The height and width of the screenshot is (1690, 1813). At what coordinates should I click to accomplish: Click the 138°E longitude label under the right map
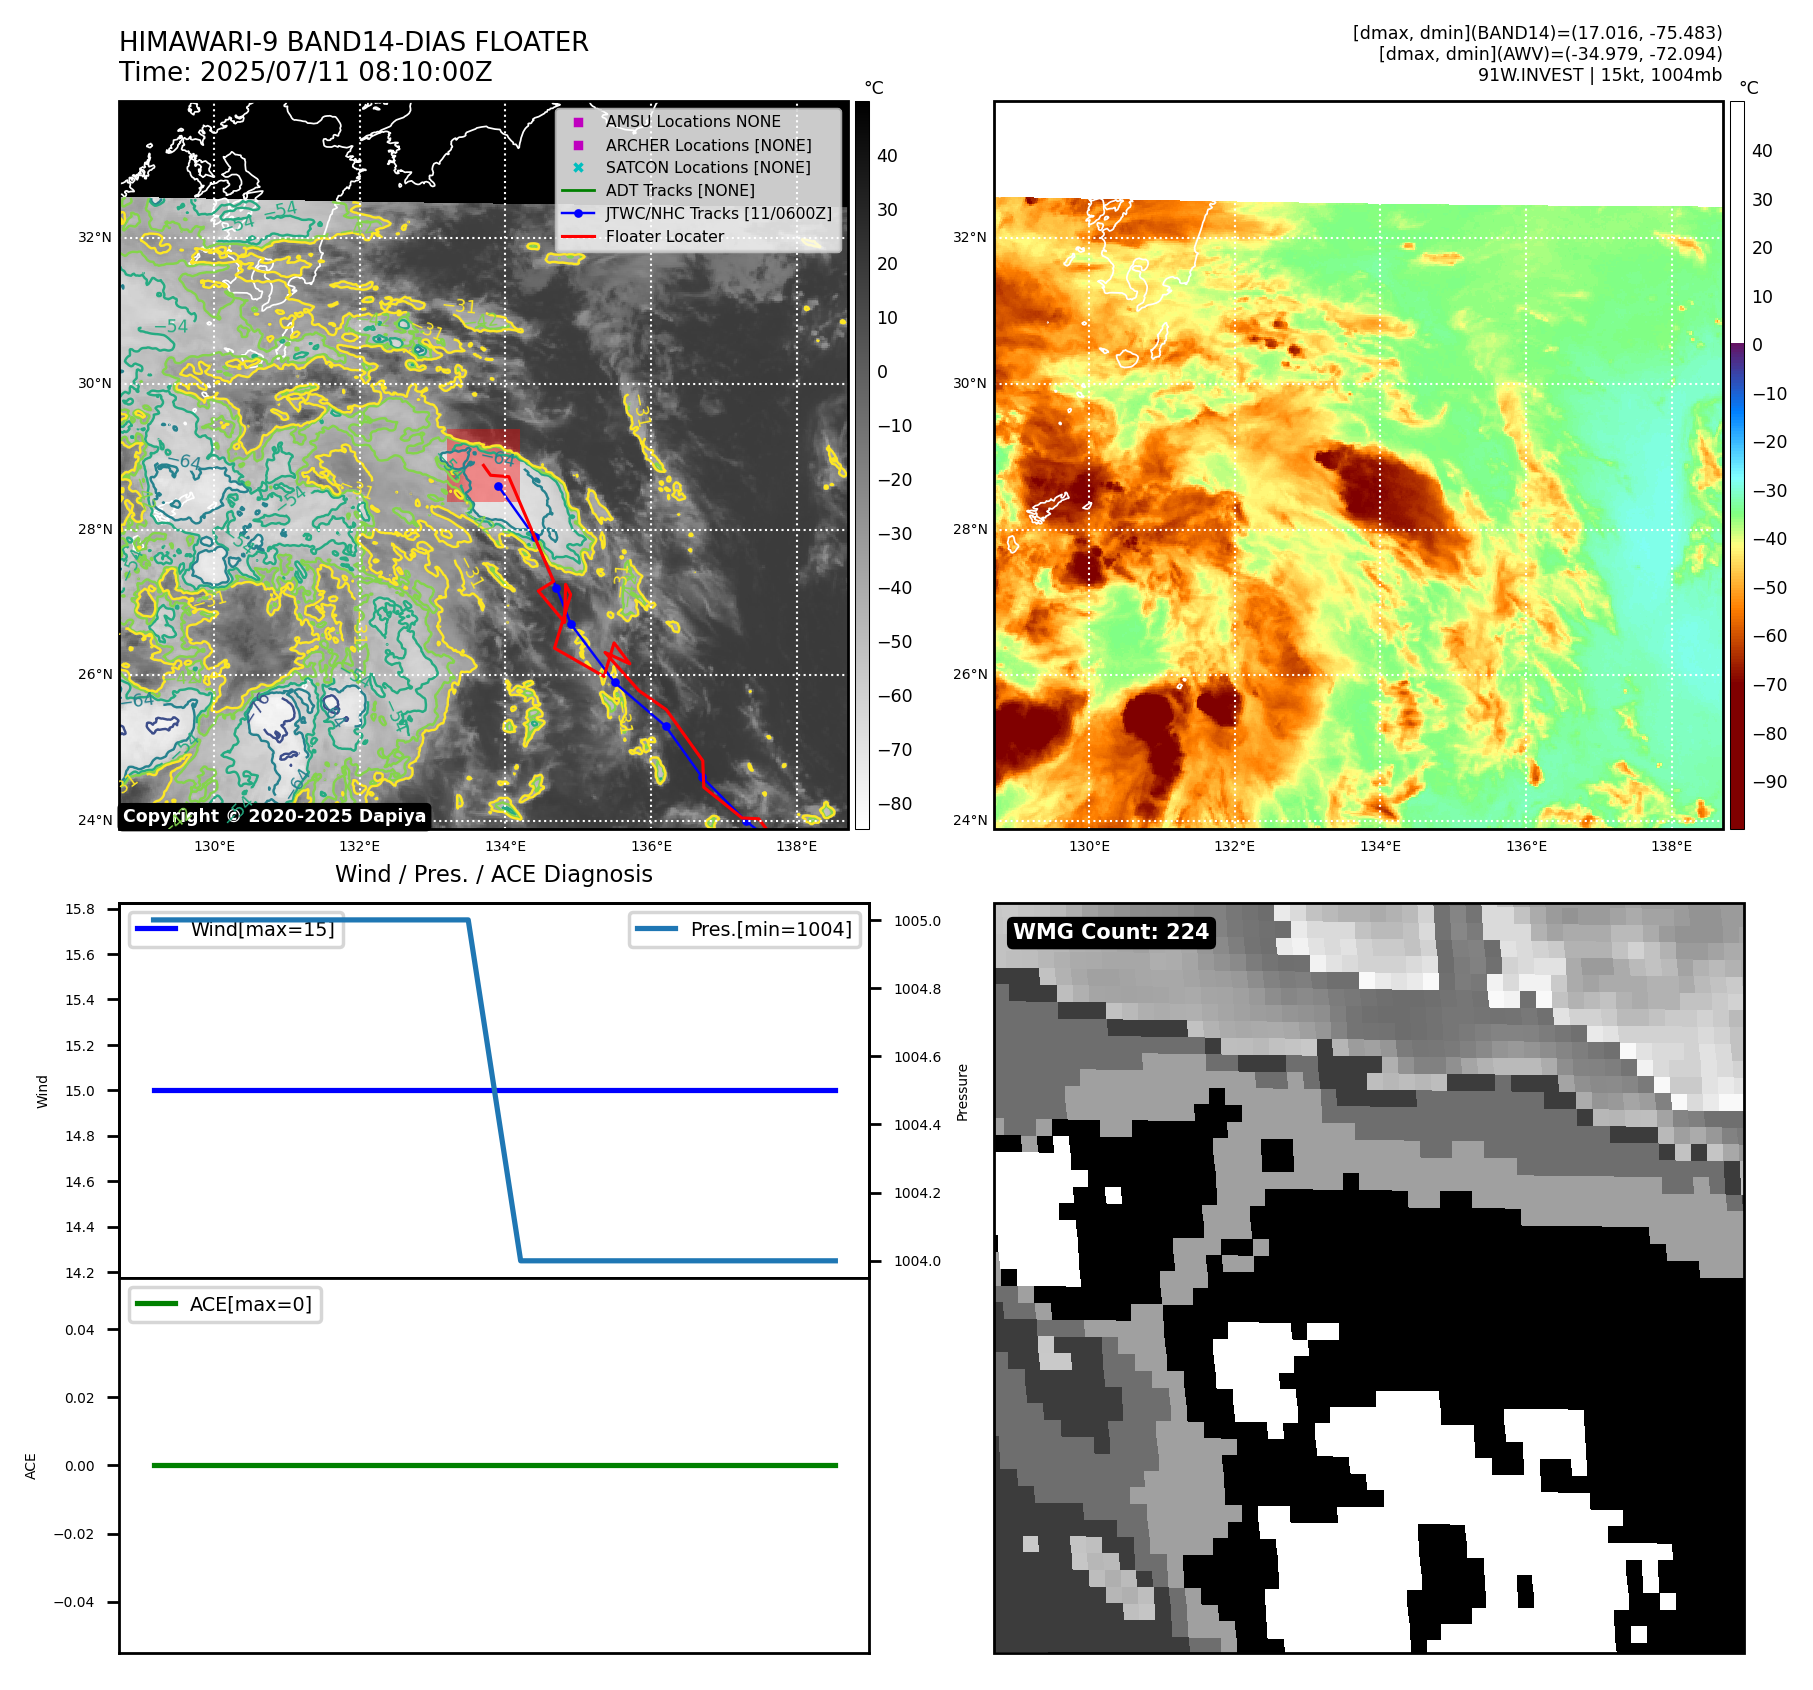click(x=1672, y=847)
